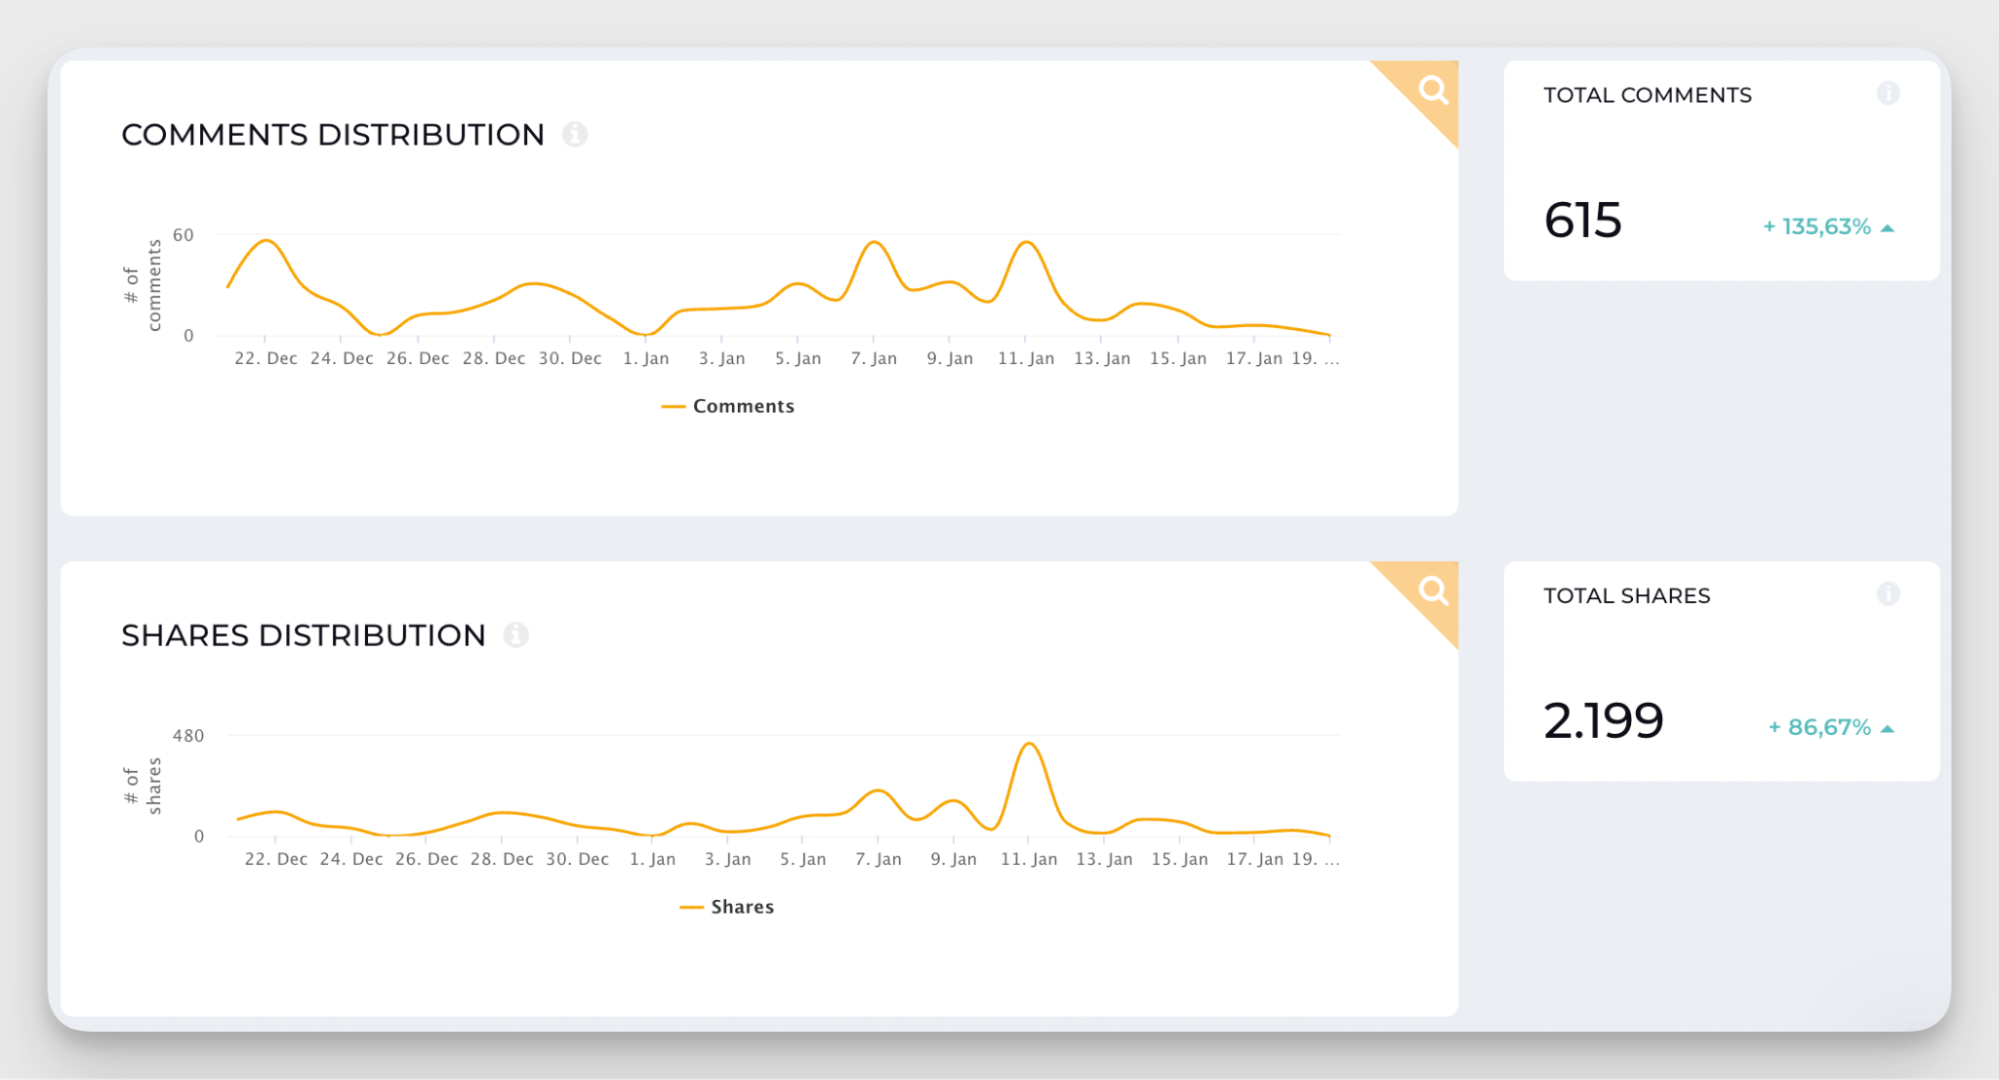Open the Comments Distribution info tooltip icon
This screenshot has width=1999, height=1080.
point(575,134)
